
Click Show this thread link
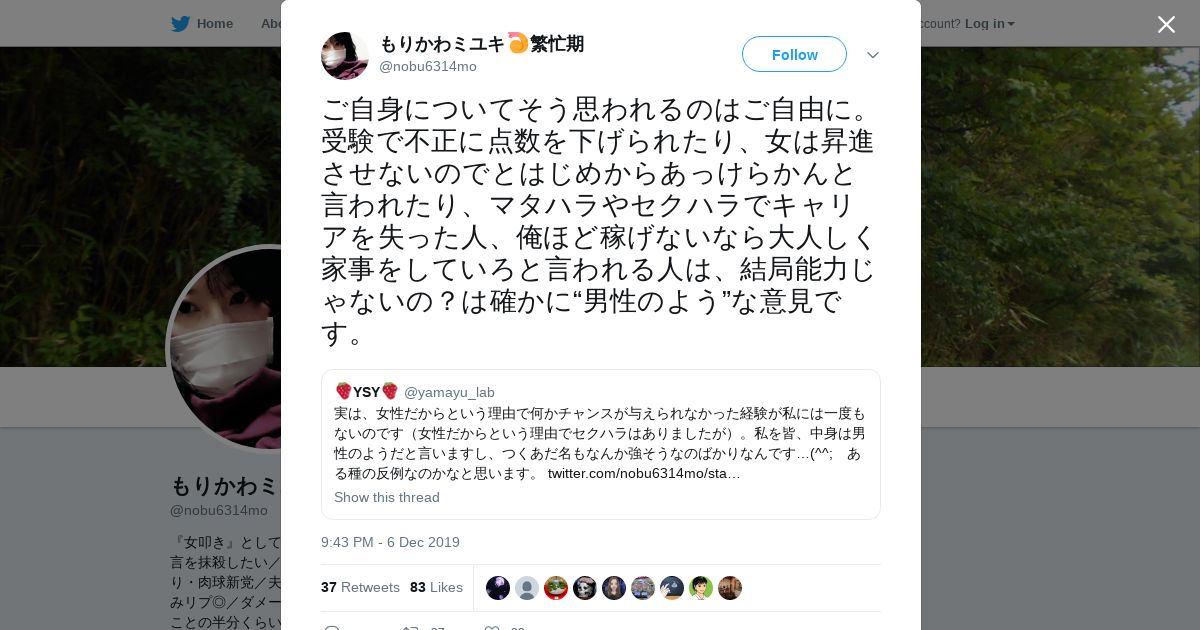pyautogui.click(x=387, y=497)
